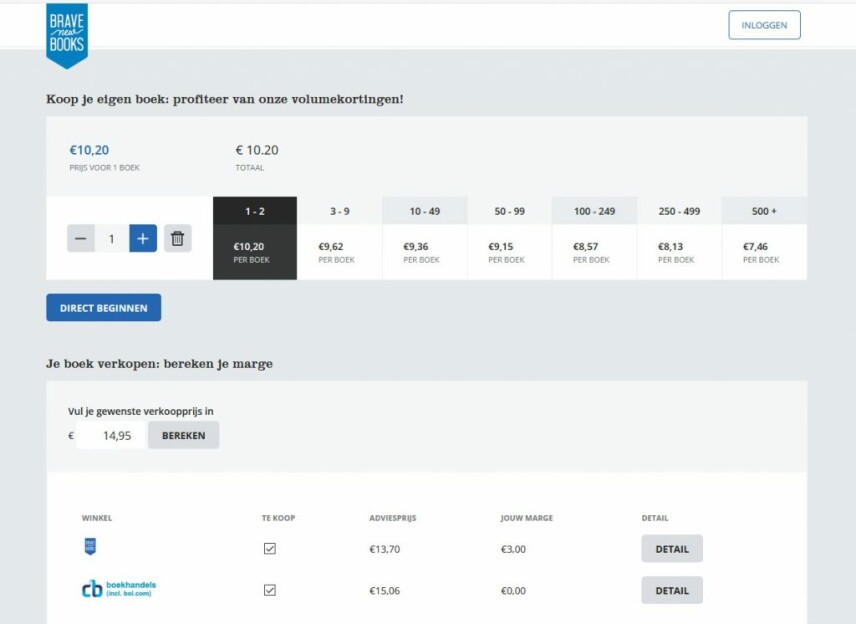Click the Brave New Books logo

point(67,34)
